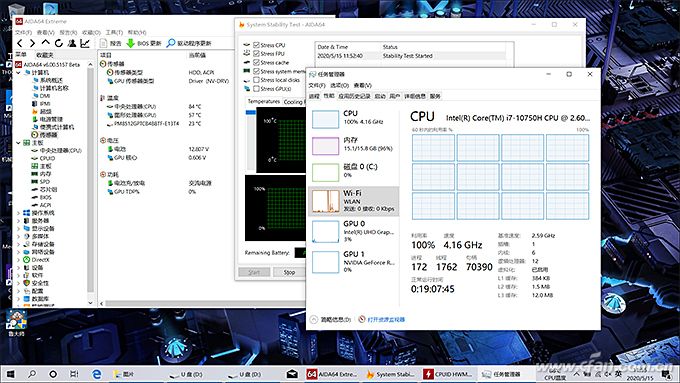
Task: Open the Resource Monitor link
Action: tap(386, 320)
